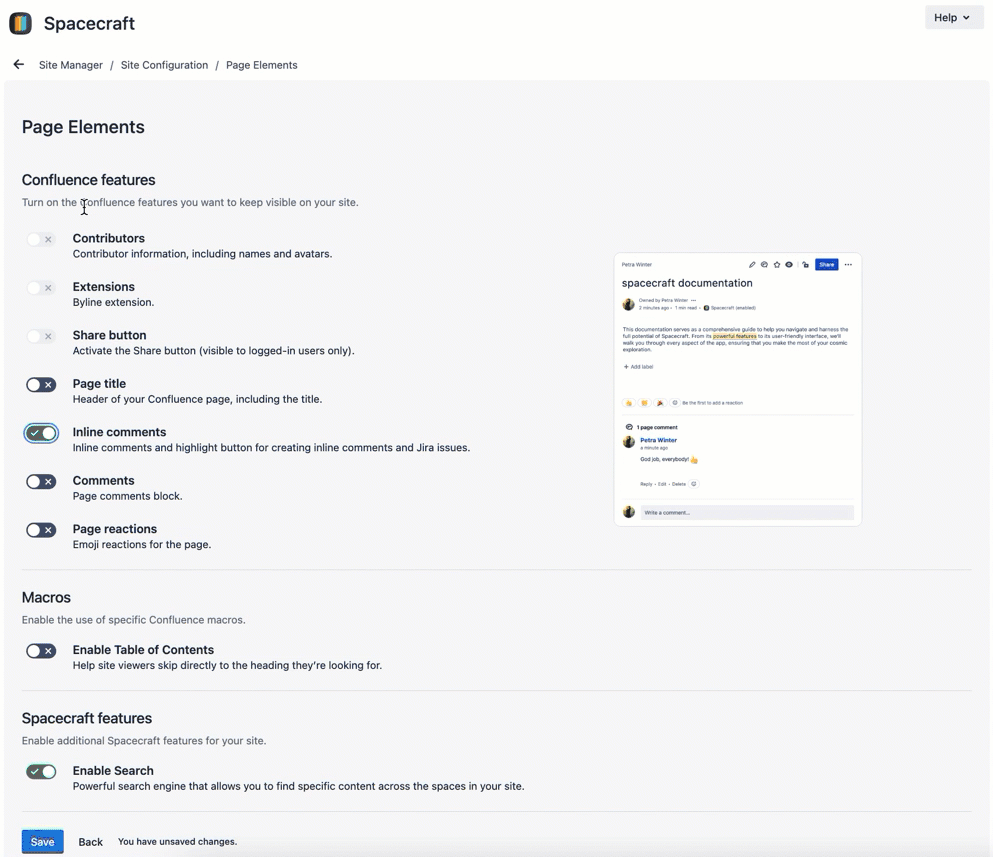
Task: Click the thumbs-up reaction emoji in the preview
Action: tap(629, 401)
